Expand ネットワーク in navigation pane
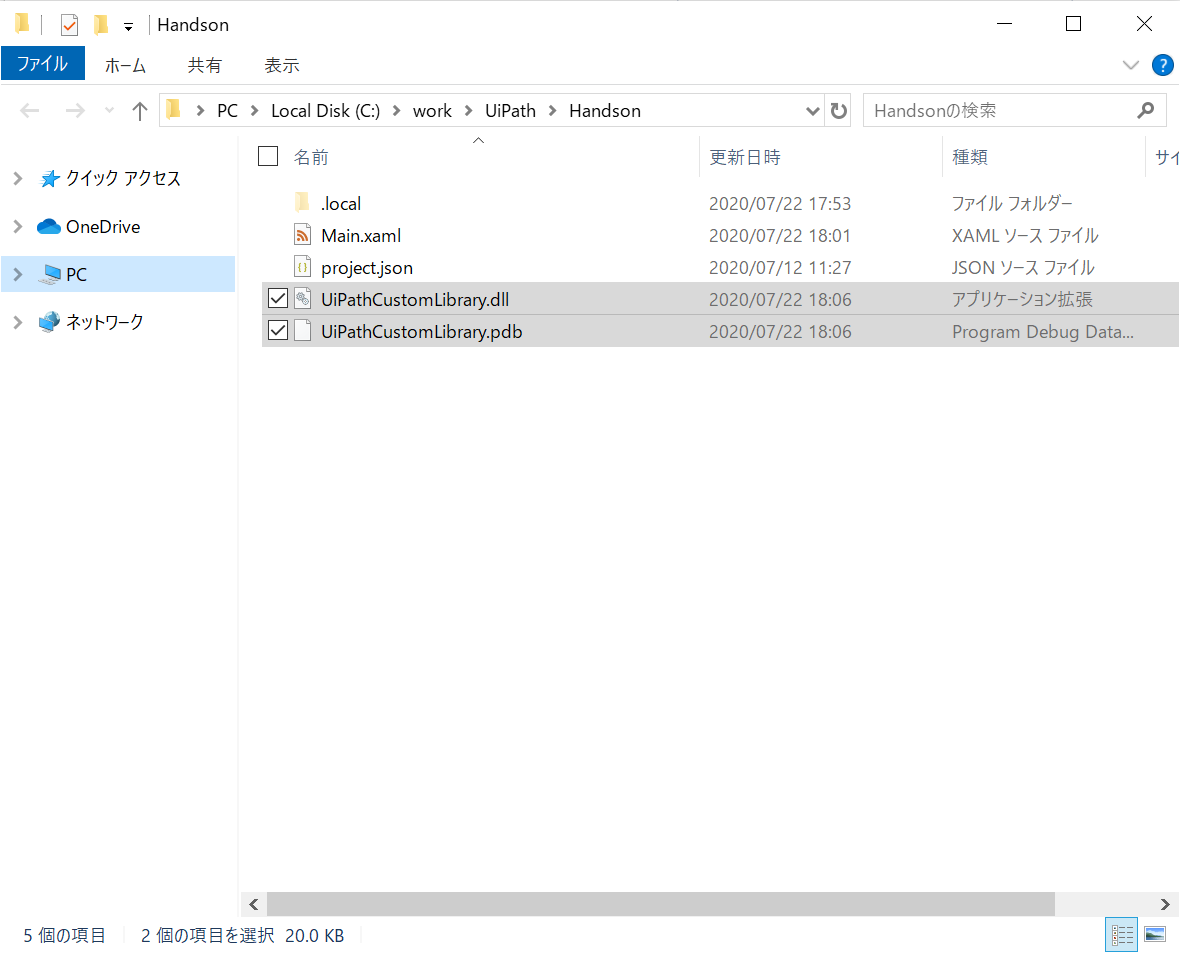The height and width of the screenshot is (953, 1180). (x=18, y=322)
